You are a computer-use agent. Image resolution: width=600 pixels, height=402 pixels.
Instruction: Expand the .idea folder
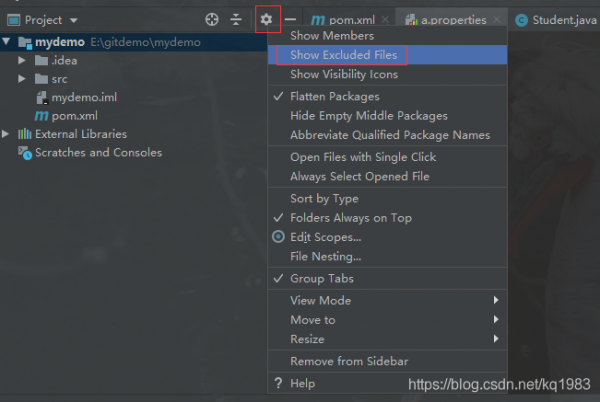pos(22,61)
